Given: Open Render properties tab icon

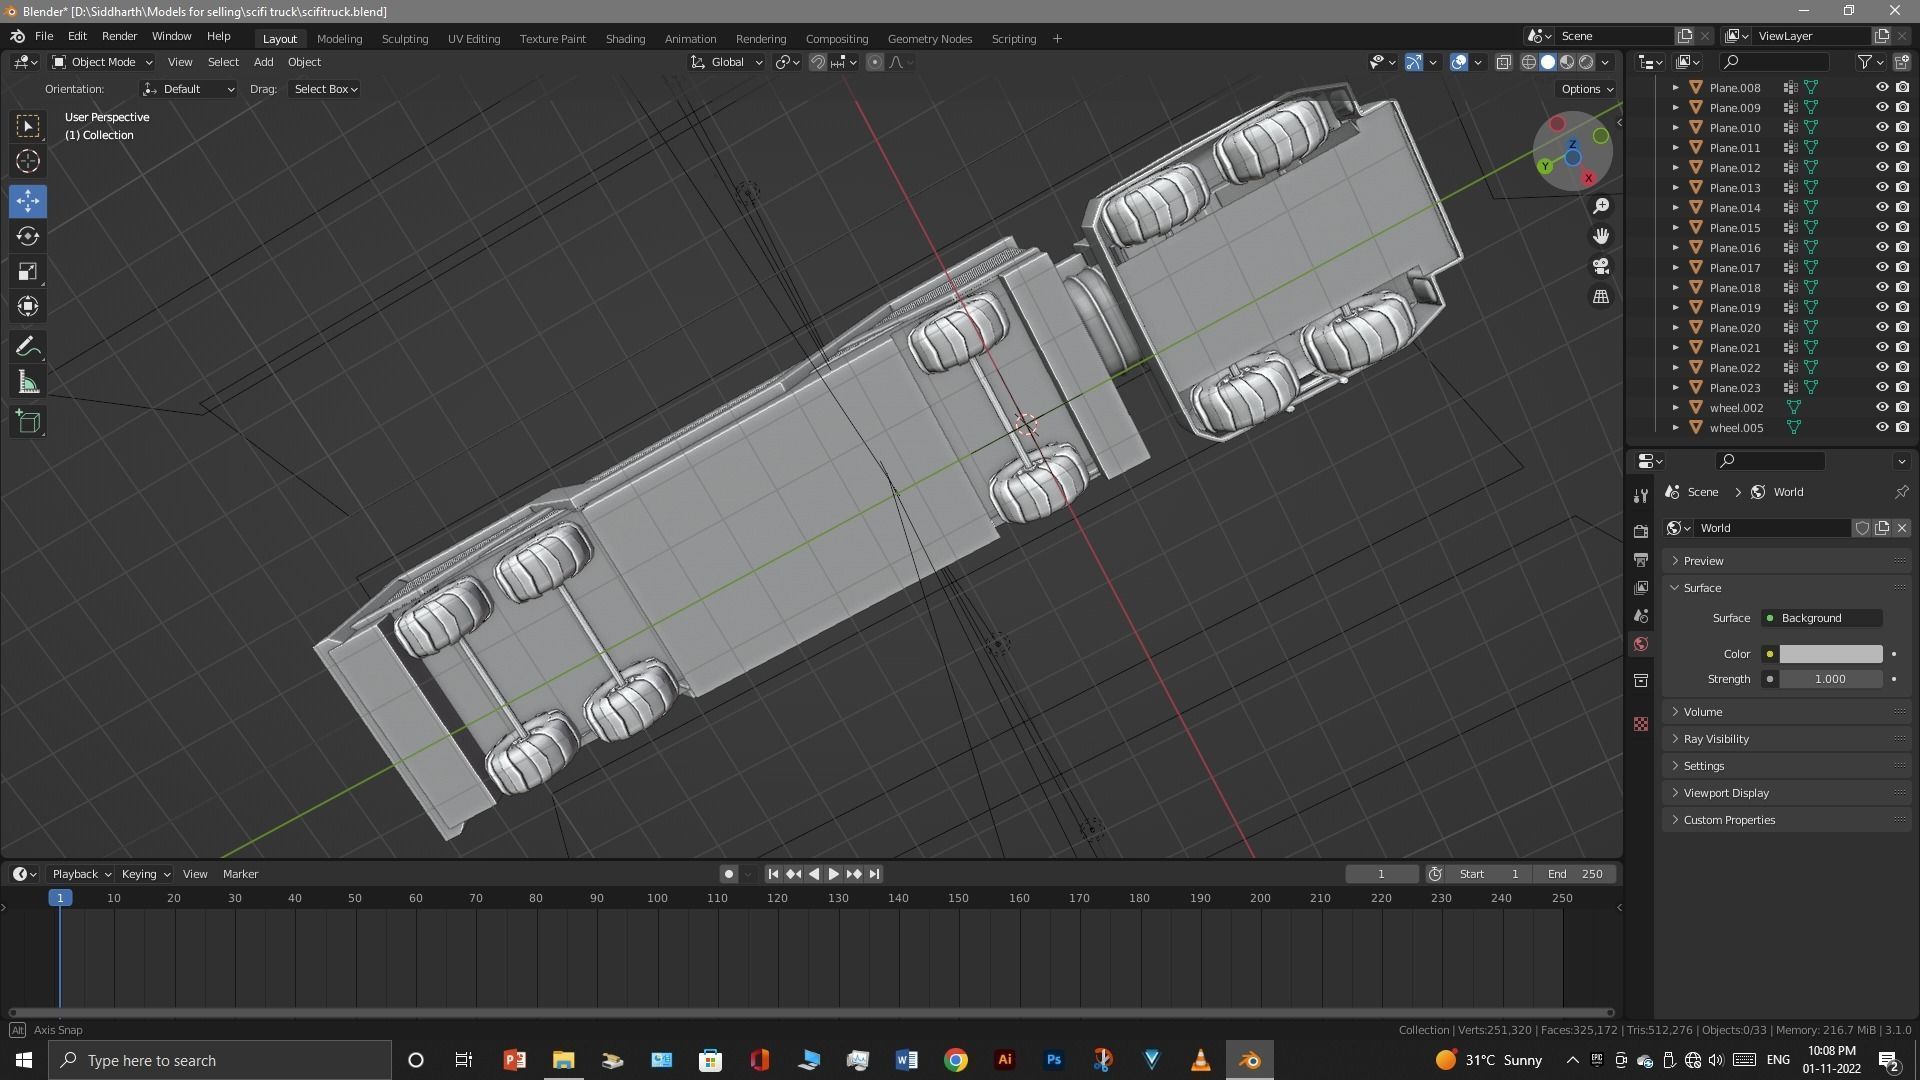Looking at the screenshot, I should [1641, 531].
